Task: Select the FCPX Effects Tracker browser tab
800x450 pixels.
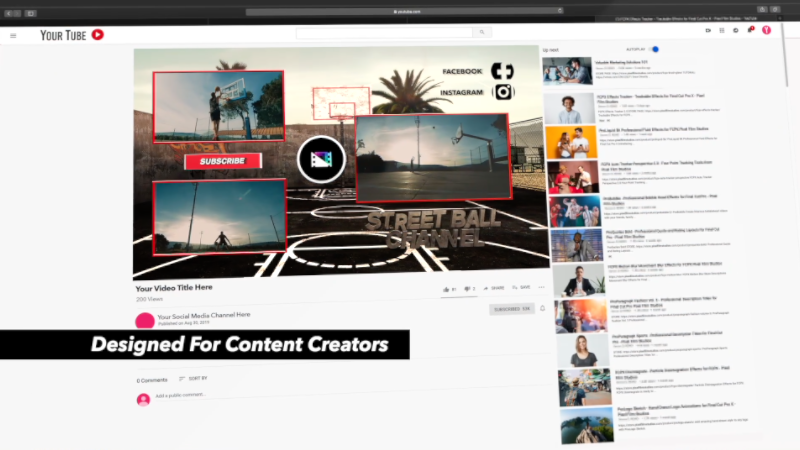Action: 686,19
